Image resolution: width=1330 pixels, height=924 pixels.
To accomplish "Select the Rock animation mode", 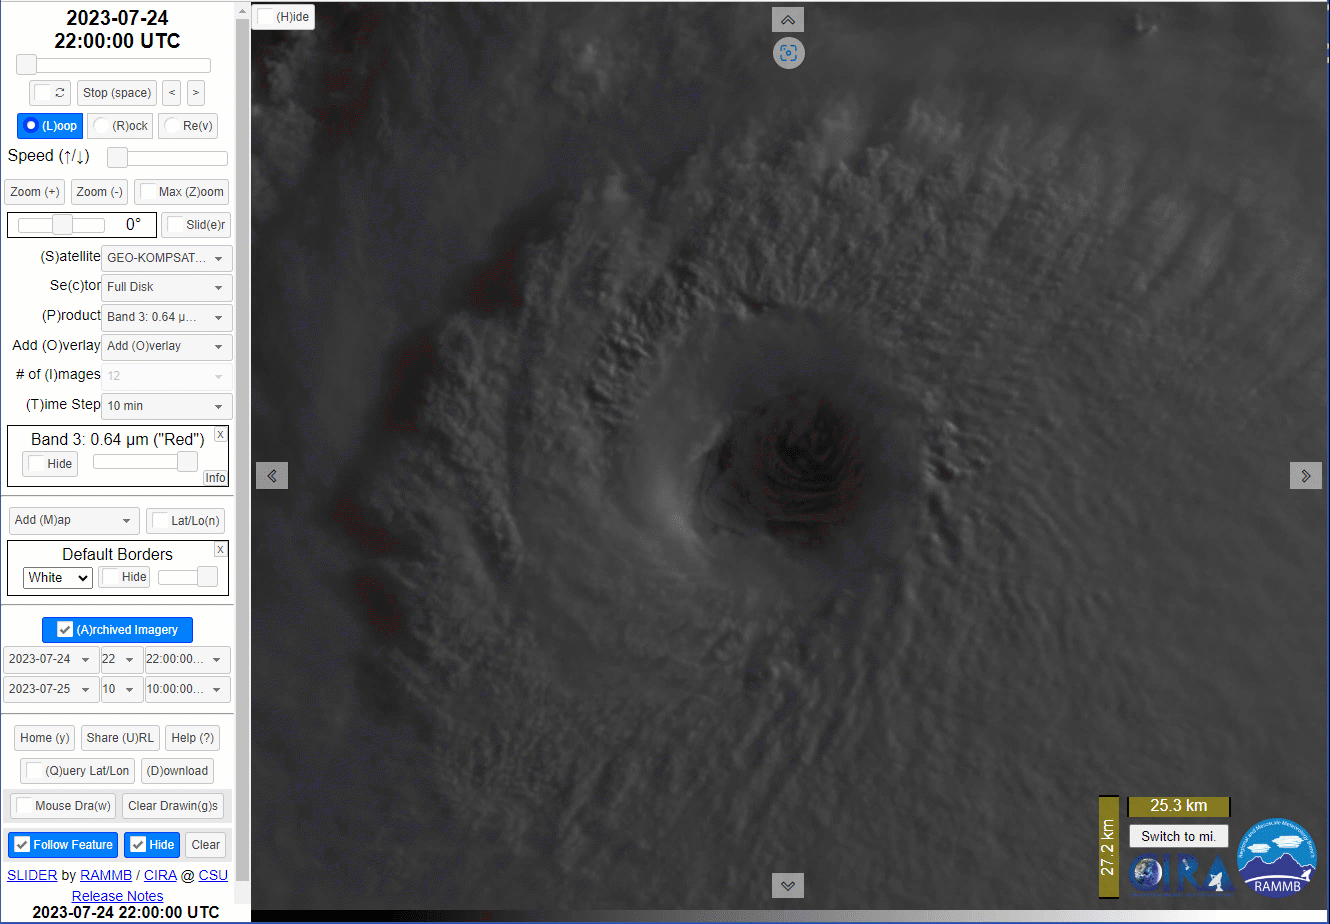I will [120, 126].
